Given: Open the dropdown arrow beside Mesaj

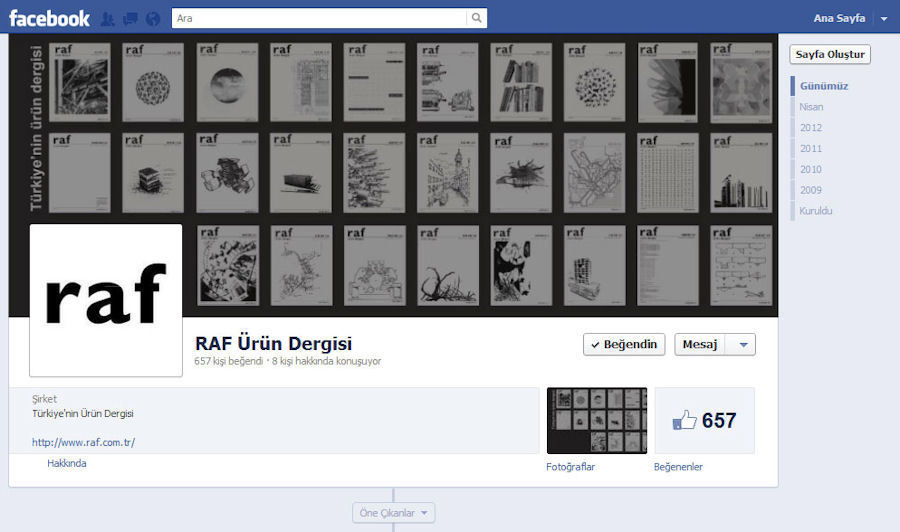Looking at the screenshot, I should point(743,345).
